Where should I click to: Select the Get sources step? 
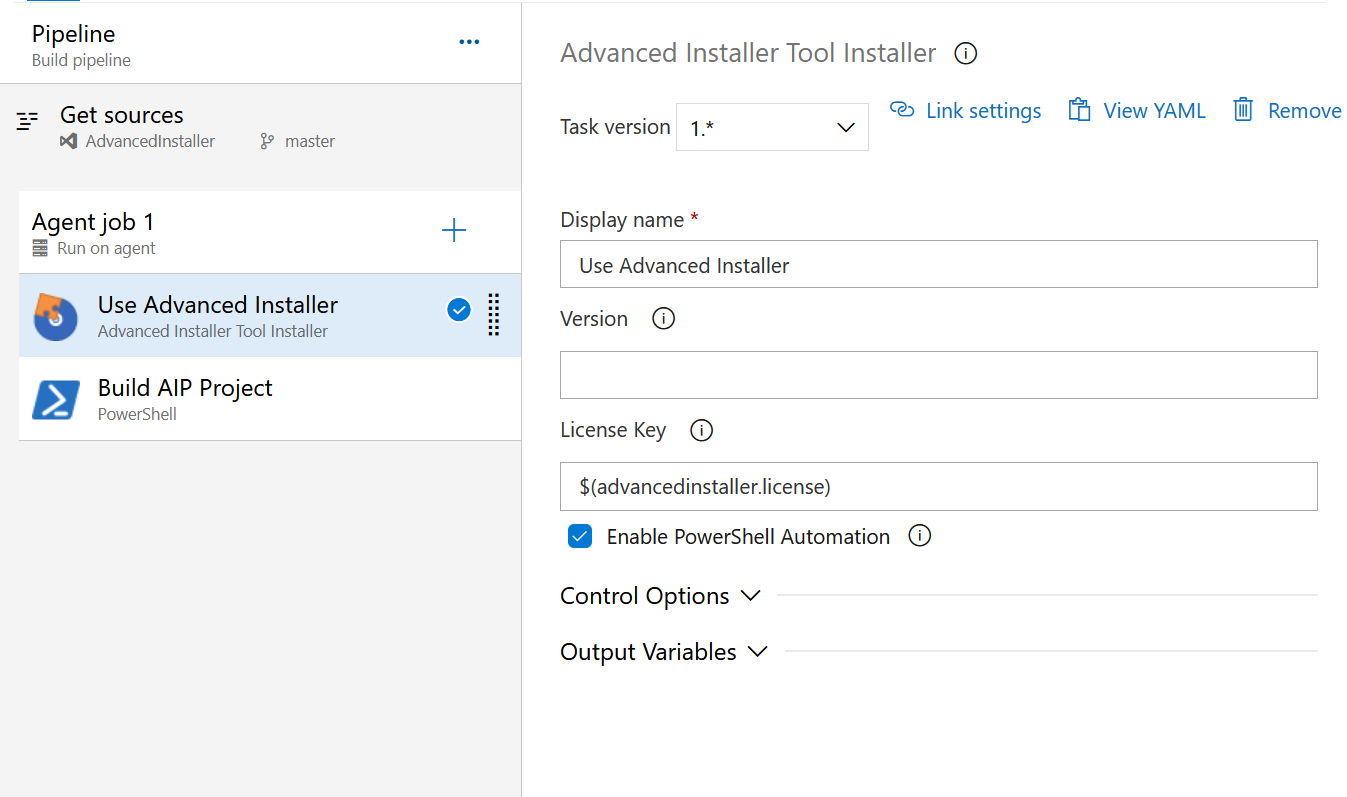pyautogui.click(x=260, y=127)
